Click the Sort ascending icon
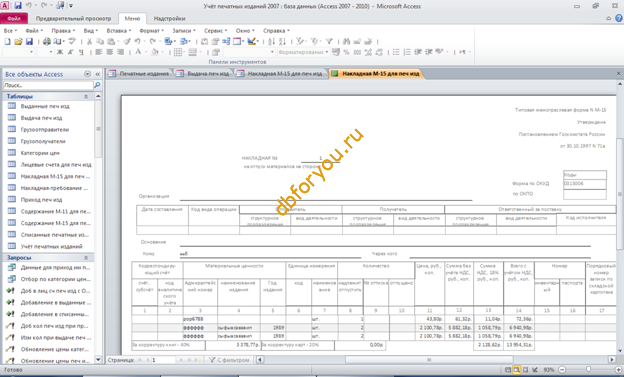The height and width of the screenshot is (377, 624). [x=271, y=41]
